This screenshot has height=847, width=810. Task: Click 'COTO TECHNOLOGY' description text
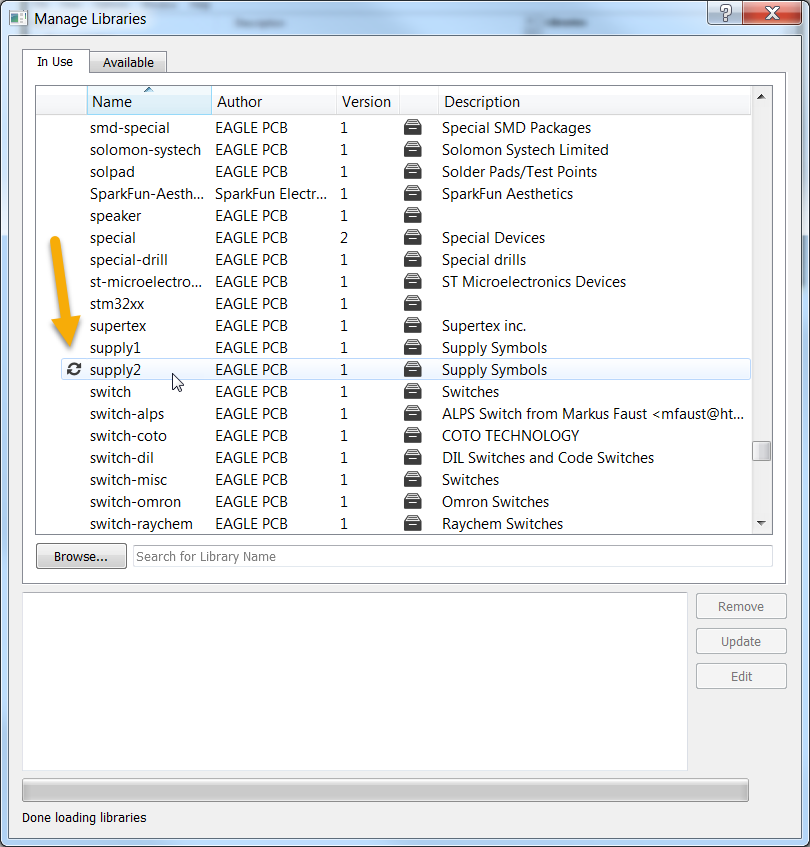point(510,436)
